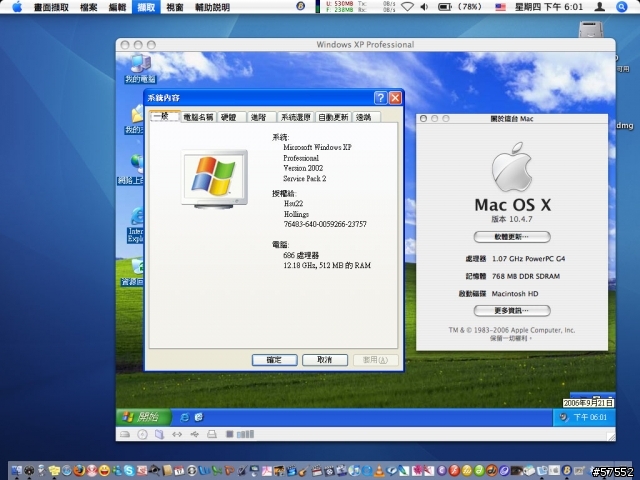Switch to the 電腦名稱 tab
640x480 pixels.
click(198, 117)
